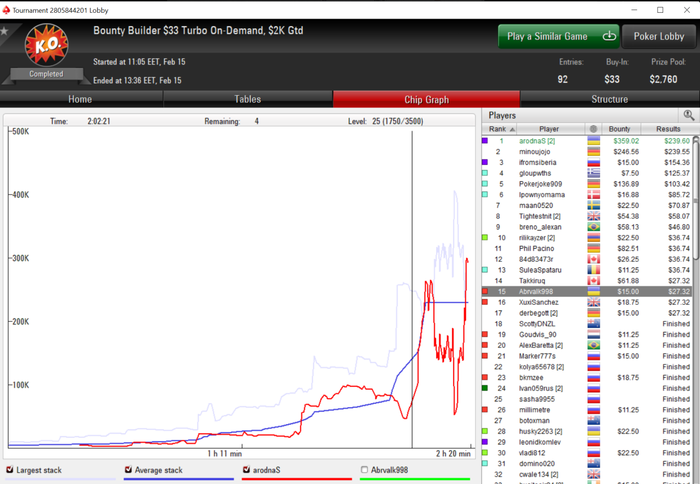The image size is (700, 484).
Task: Select player Tightestnit [2] row
Action: [x=587, y=216]
